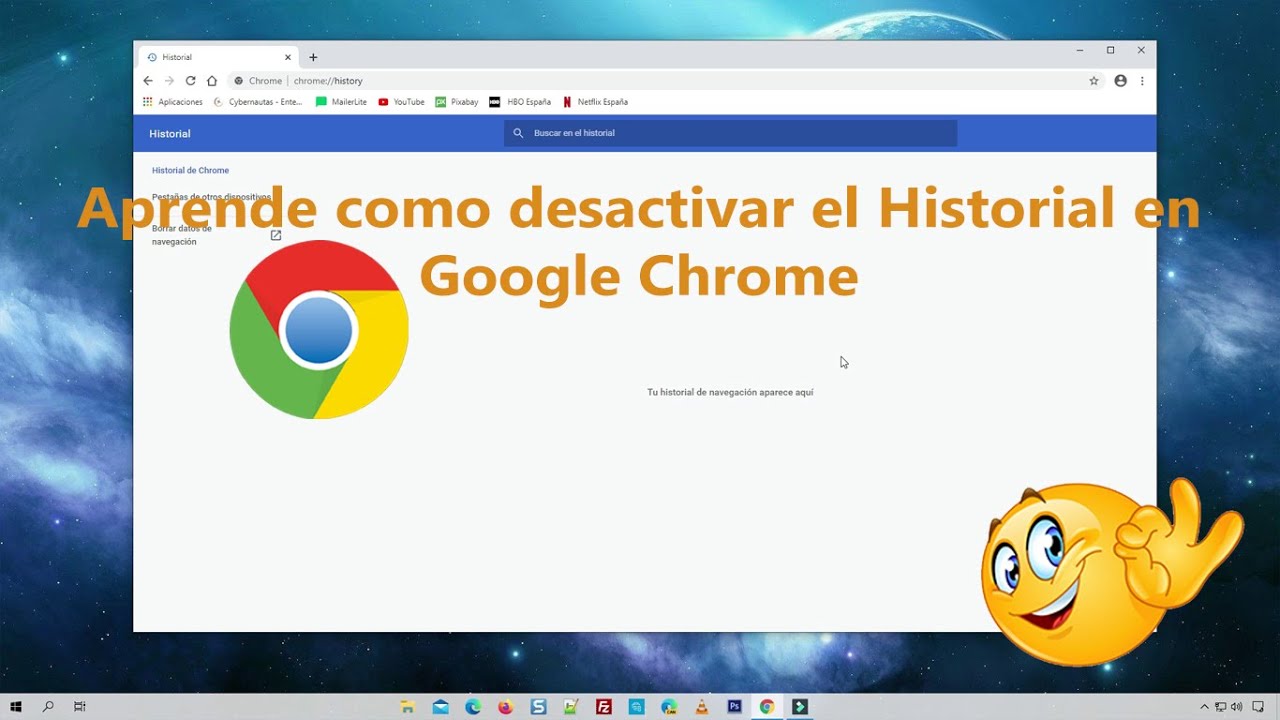Screen dimensions: 1280x720
Task: Open Firefox from the taskbar
Action: [x=506, y=707]
